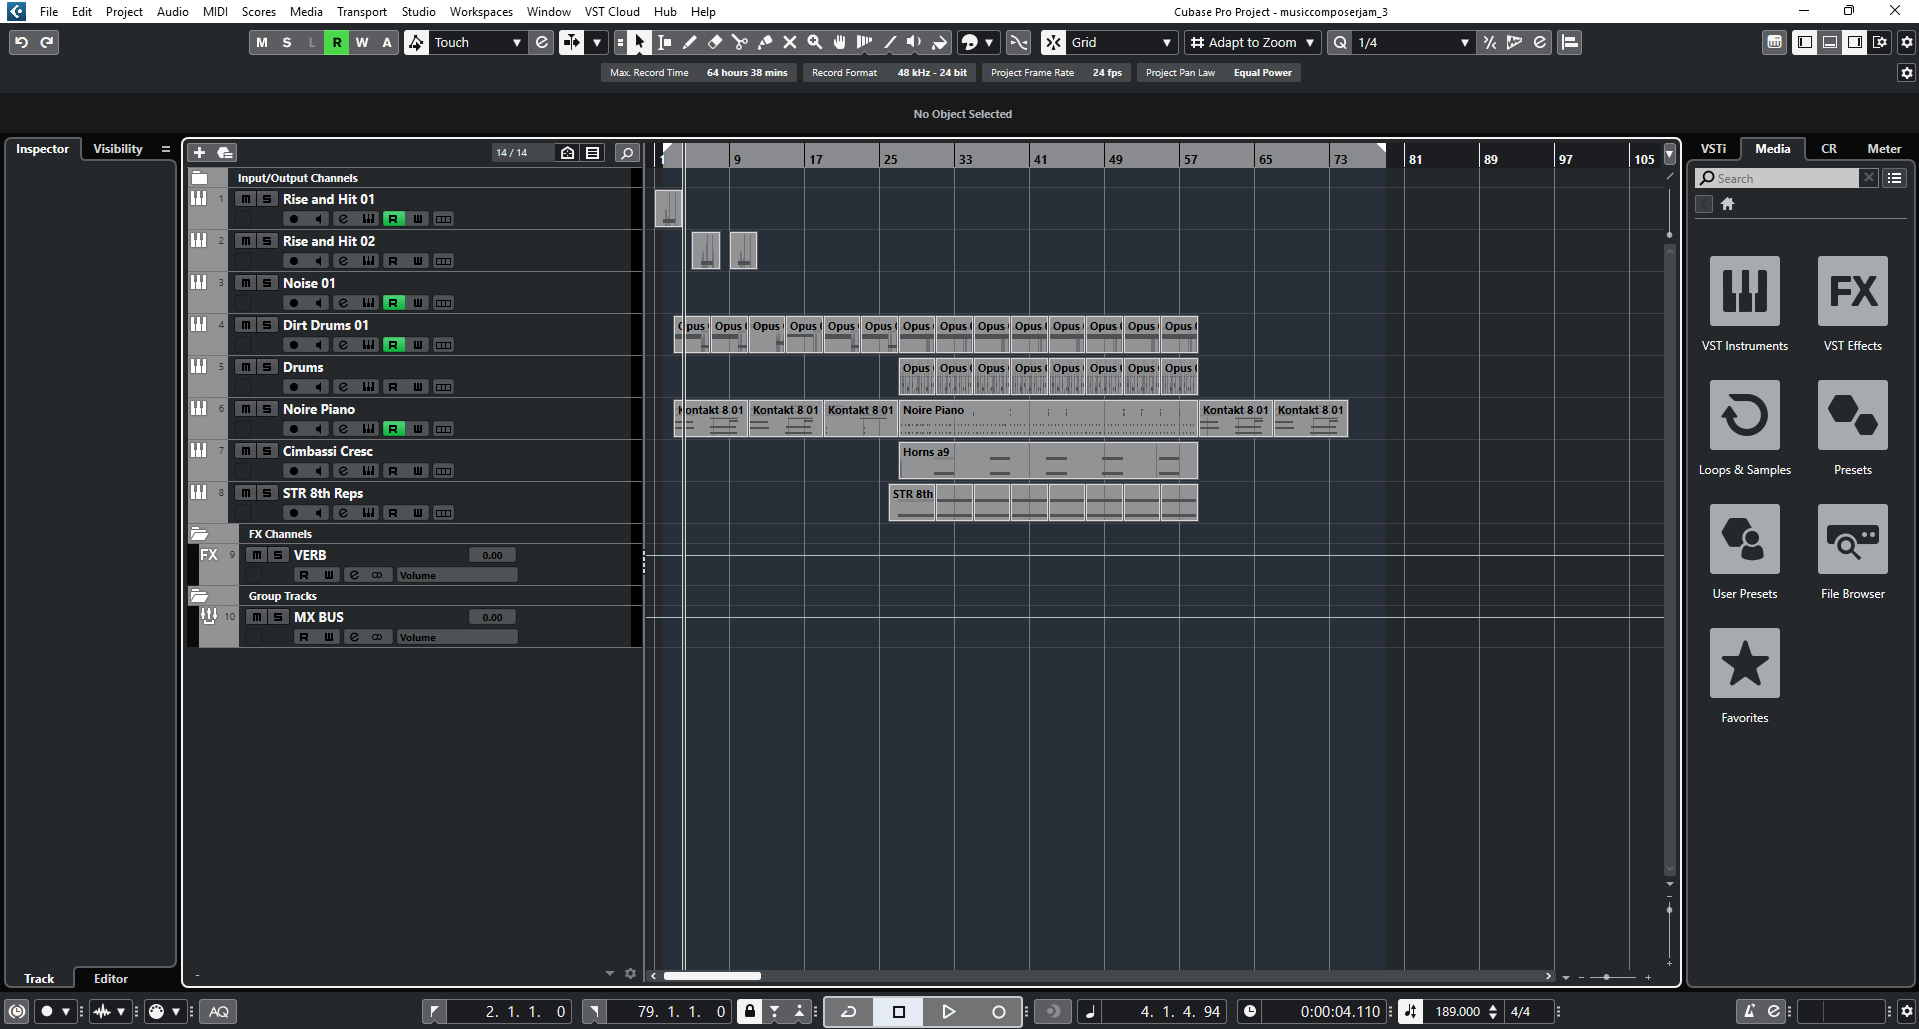1919x1029 pixels.
Task: Open the MIDI menu
Action: coord(215,12)
